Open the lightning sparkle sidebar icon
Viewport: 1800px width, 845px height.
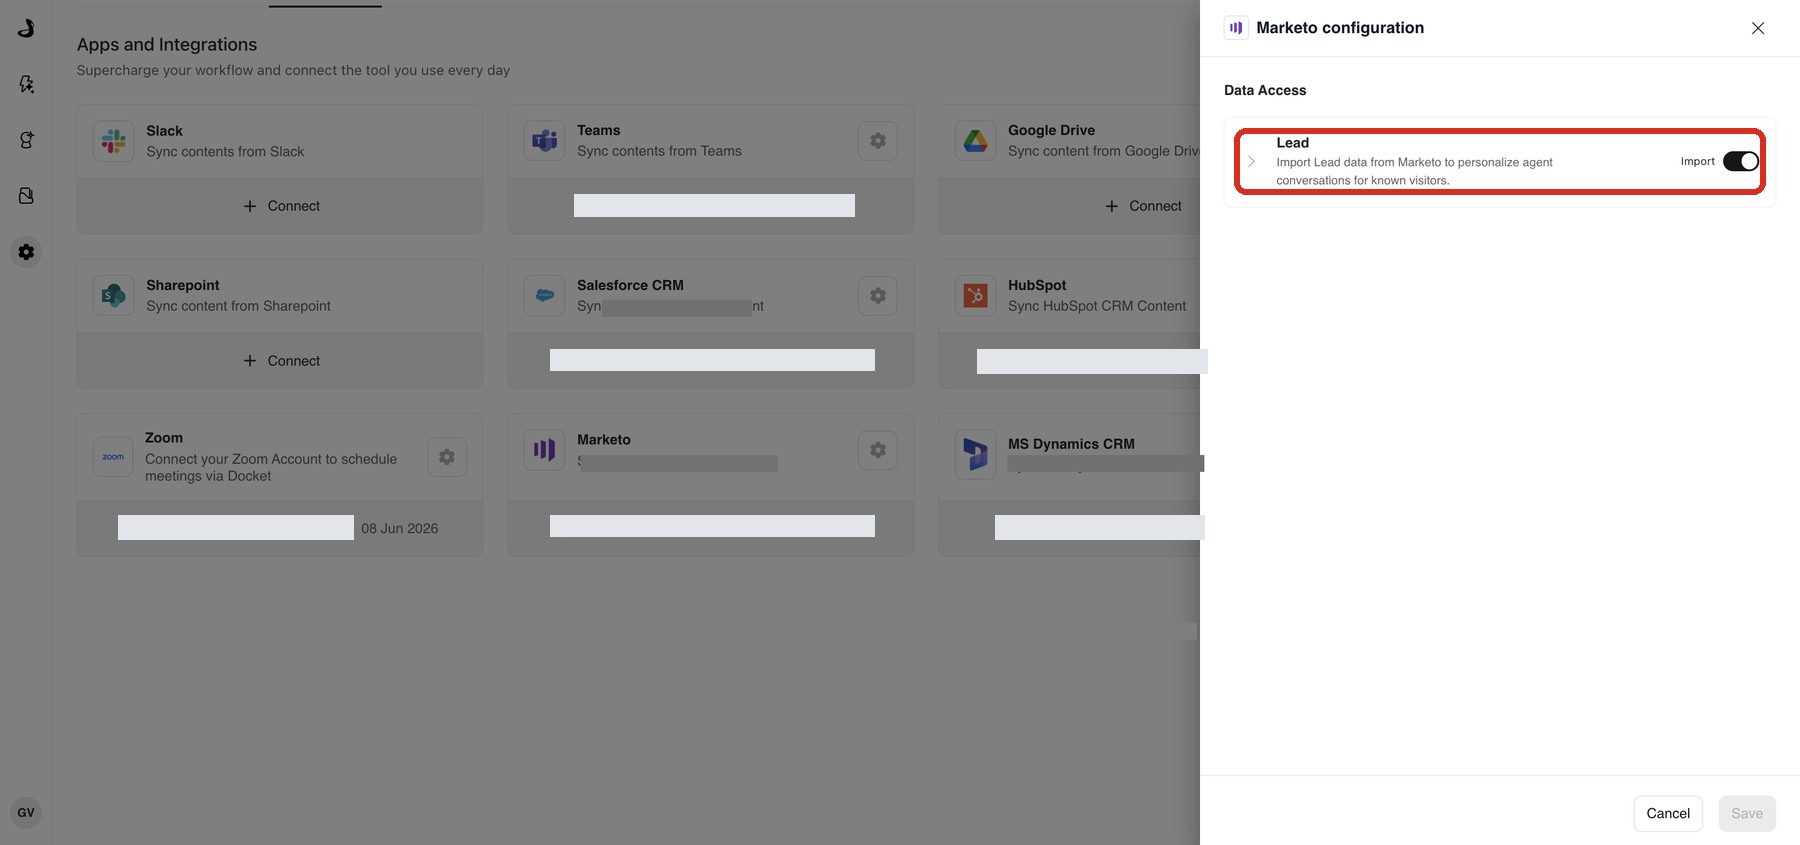(x=26, y=84)
